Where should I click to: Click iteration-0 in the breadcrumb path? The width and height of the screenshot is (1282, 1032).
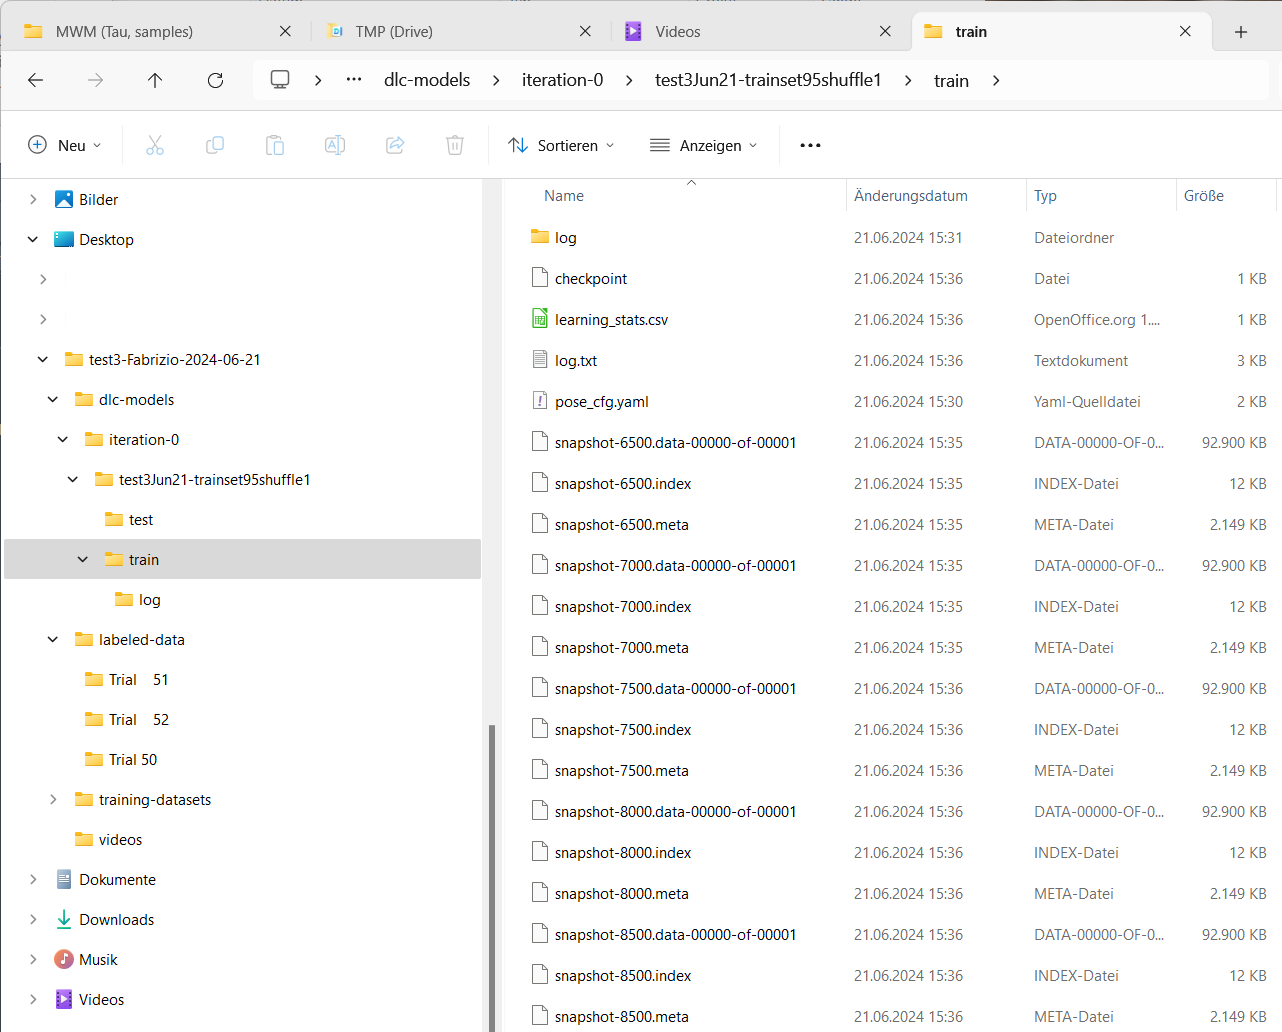(563, 80)
